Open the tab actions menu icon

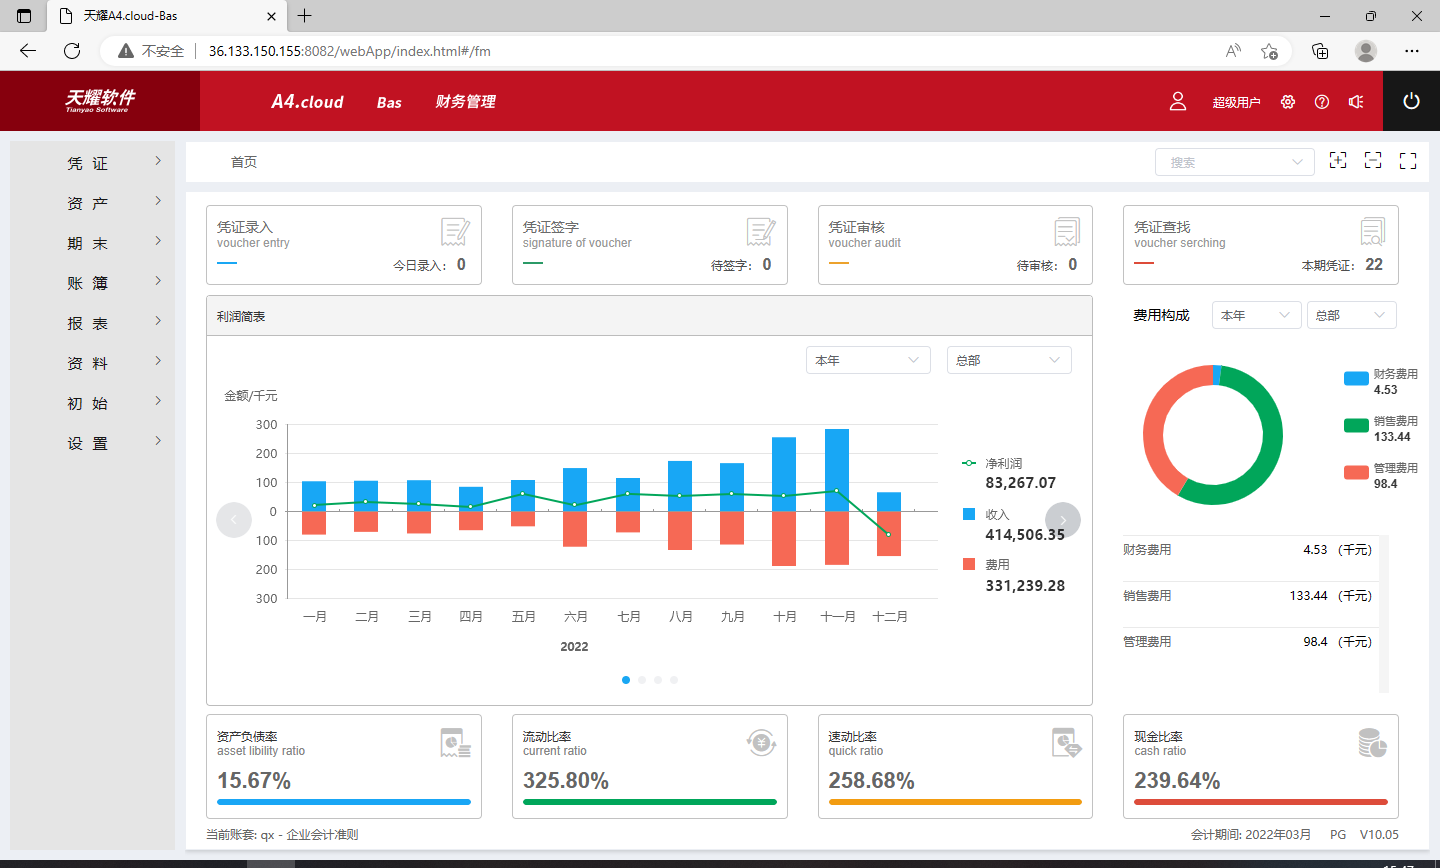point(24,16)
